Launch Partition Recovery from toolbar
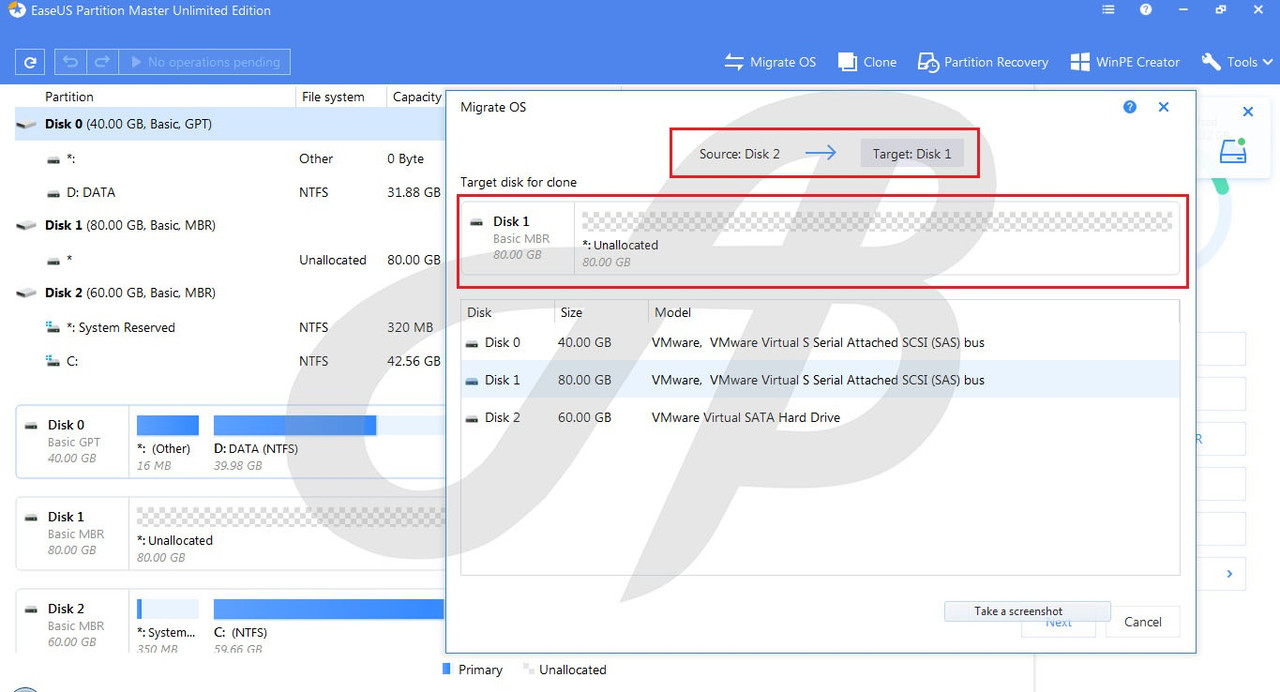 click(983, 62)
